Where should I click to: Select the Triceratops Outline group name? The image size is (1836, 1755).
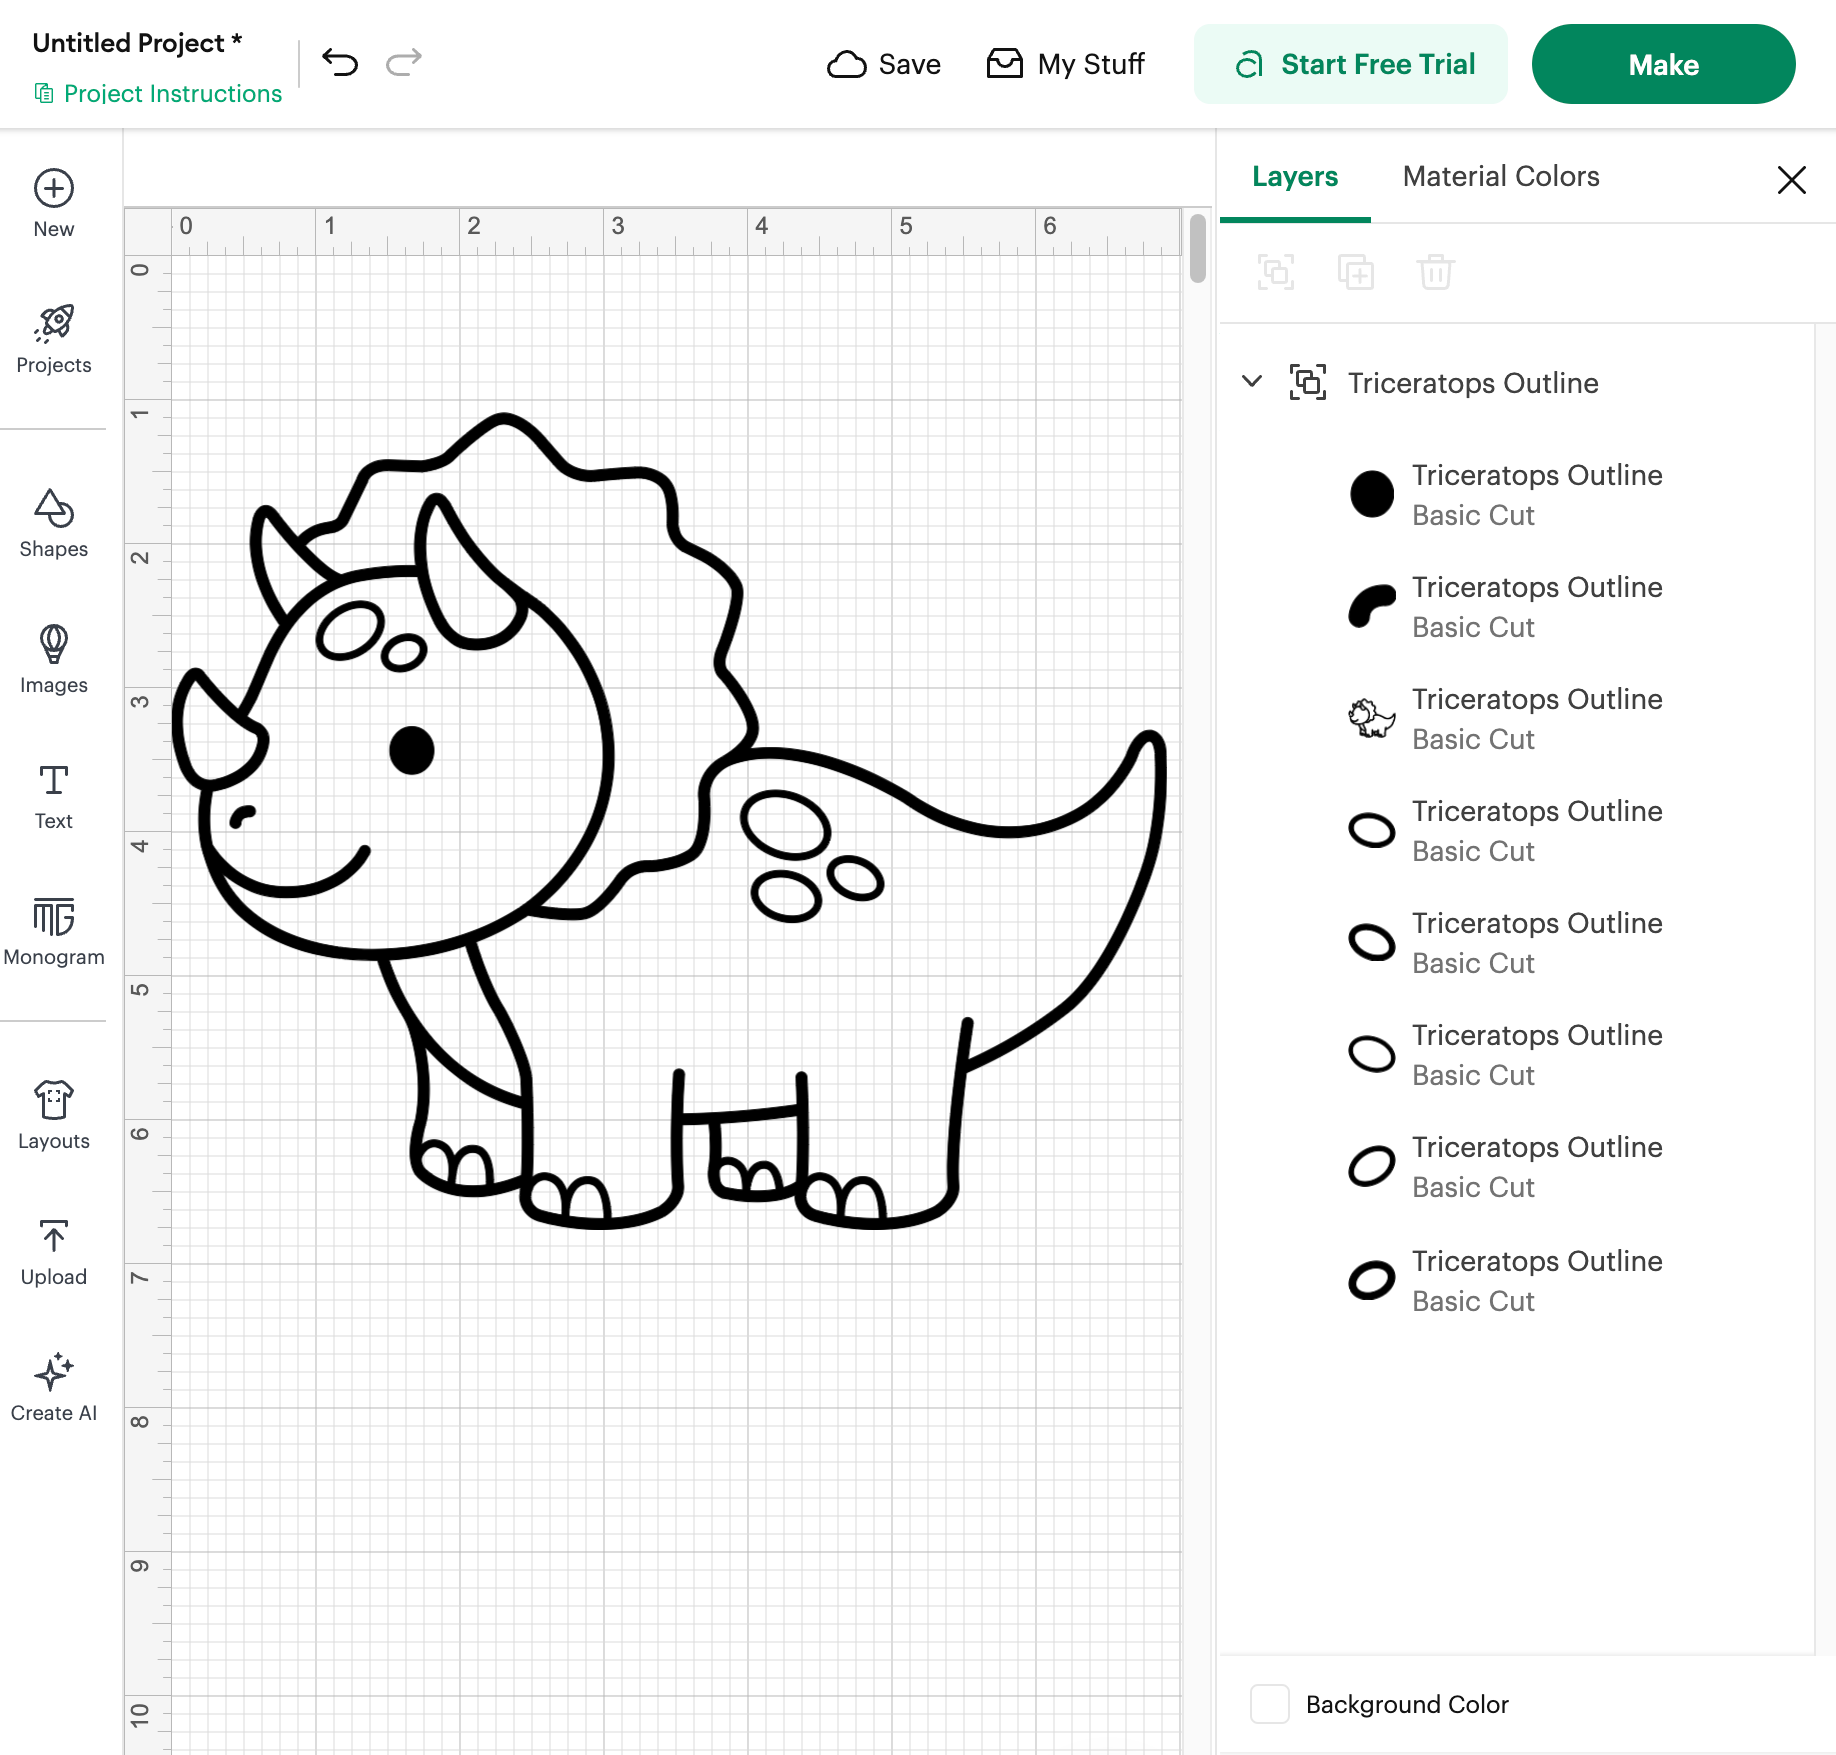[1473, 383]
